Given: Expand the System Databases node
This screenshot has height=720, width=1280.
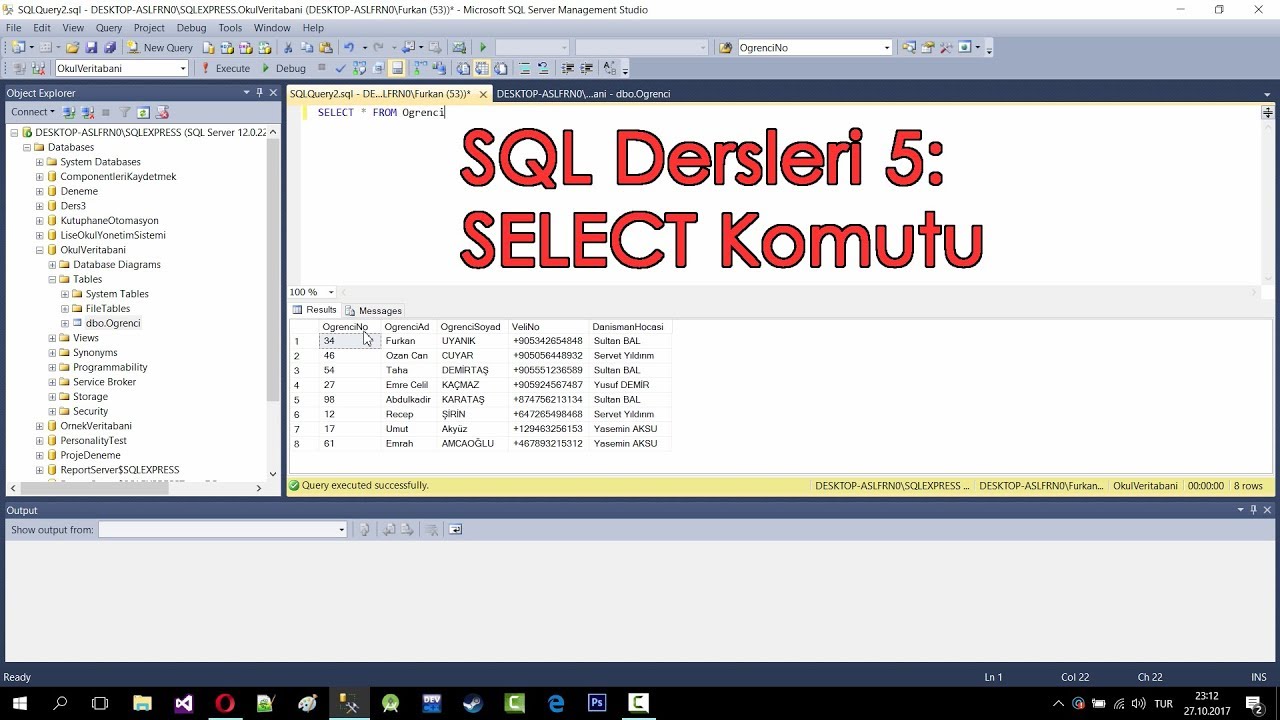Looking at the screenshot, I should pos(40,162).
